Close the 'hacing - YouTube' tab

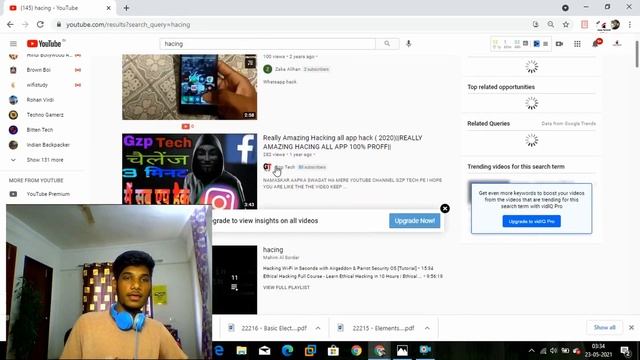pos(109,8)
